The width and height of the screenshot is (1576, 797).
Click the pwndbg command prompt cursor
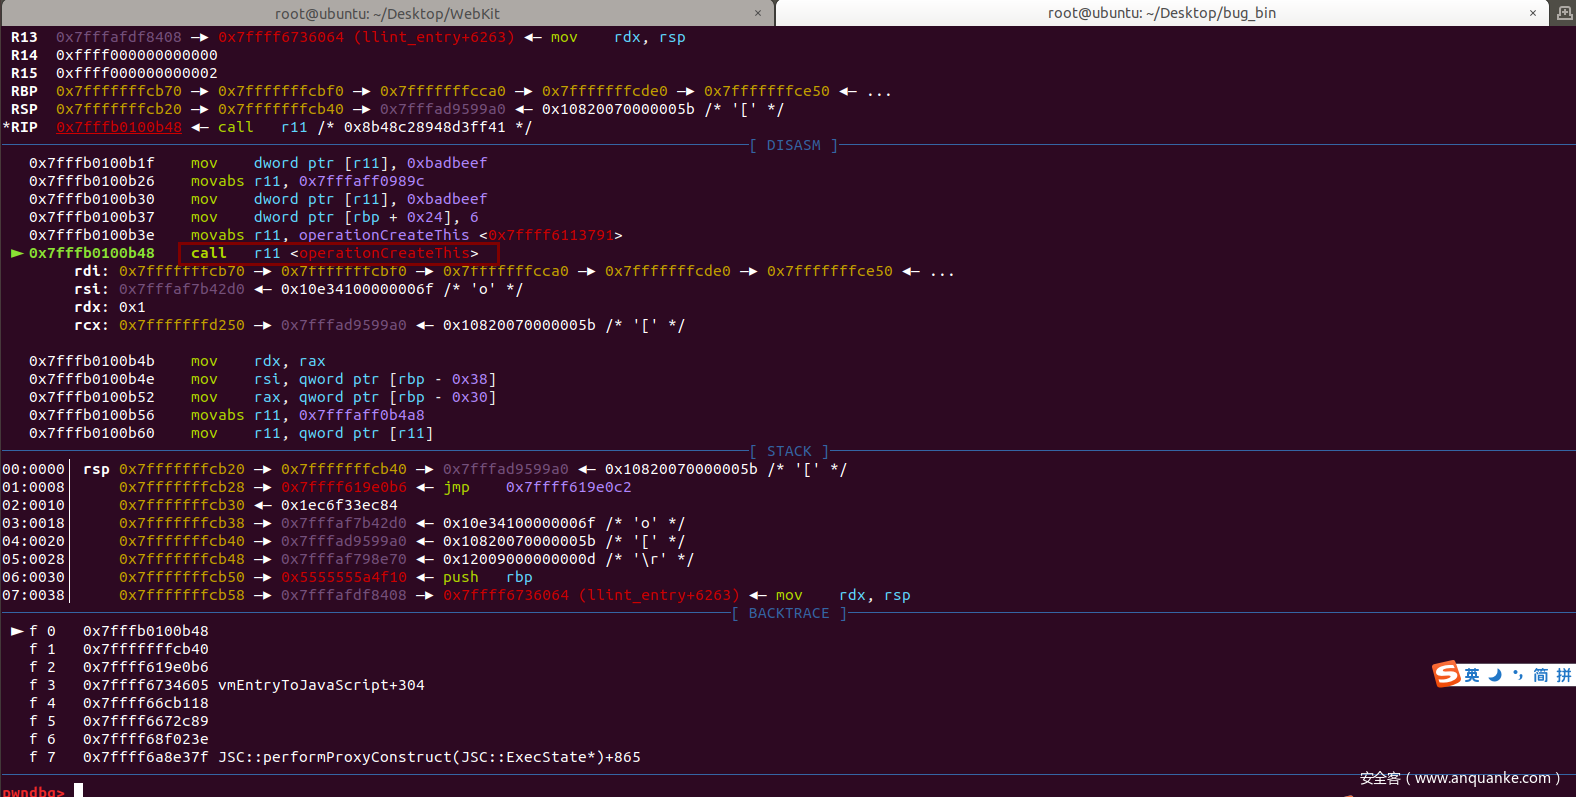pos(78,791)
